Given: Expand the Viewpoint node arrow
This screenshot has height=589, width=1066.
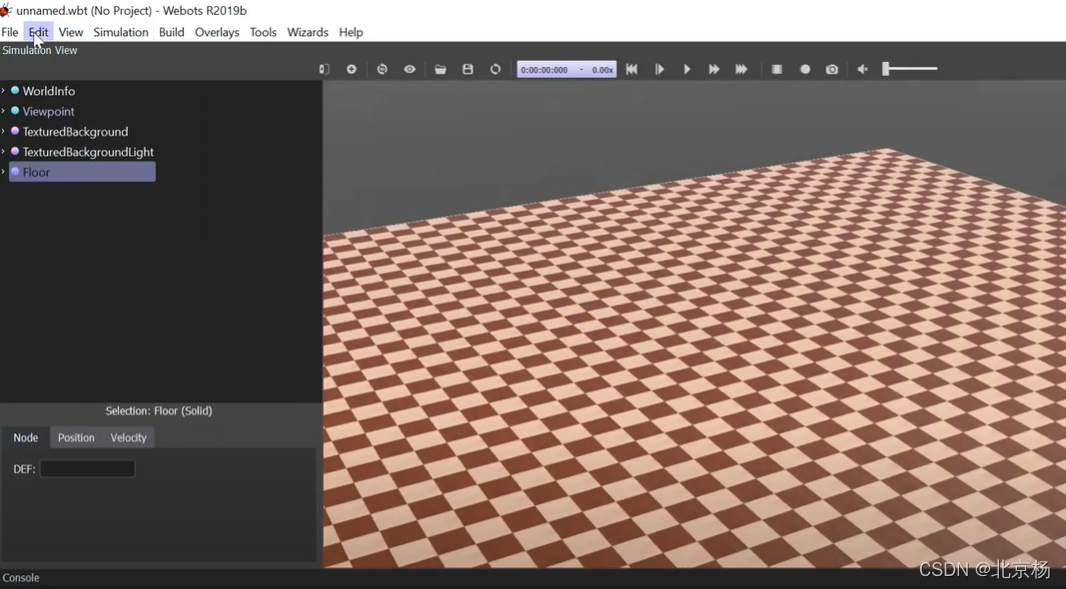Looking at the screenshot, I should pos(3,111).
